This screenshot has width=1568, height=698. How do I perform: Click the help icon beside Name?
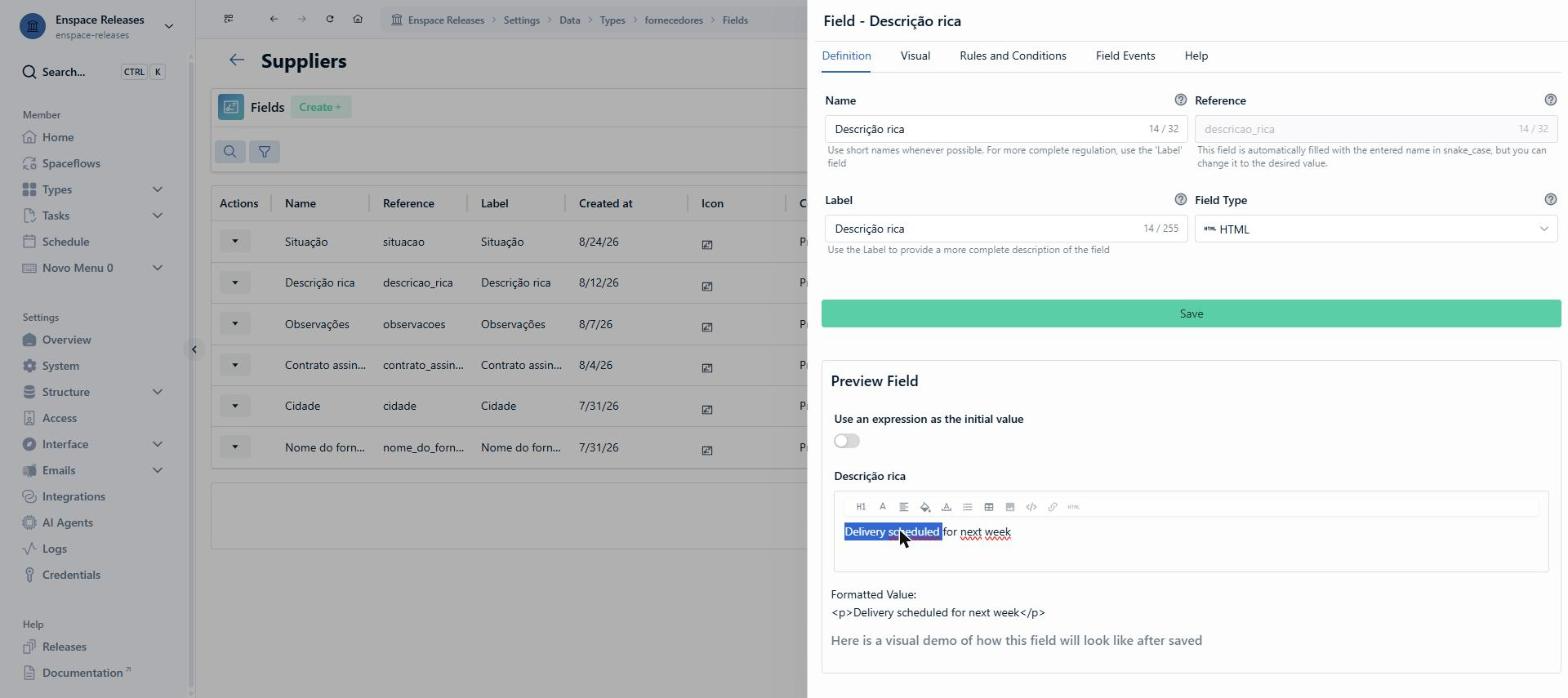tap(1180, 100)
